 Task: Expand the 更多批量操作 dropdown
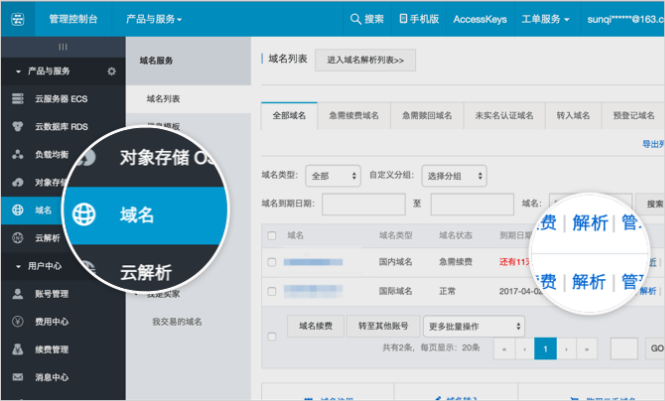(473, 326)
